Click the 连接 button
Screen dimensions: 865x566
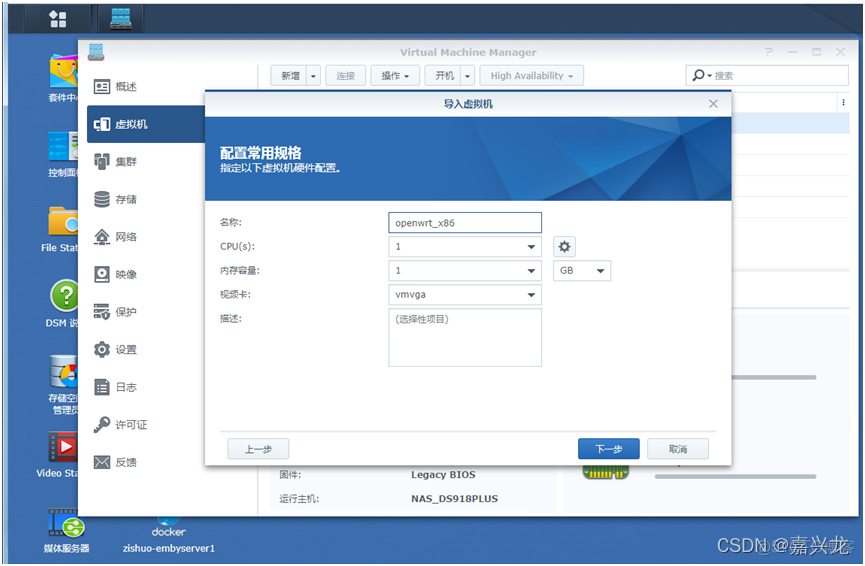[345, 76]
